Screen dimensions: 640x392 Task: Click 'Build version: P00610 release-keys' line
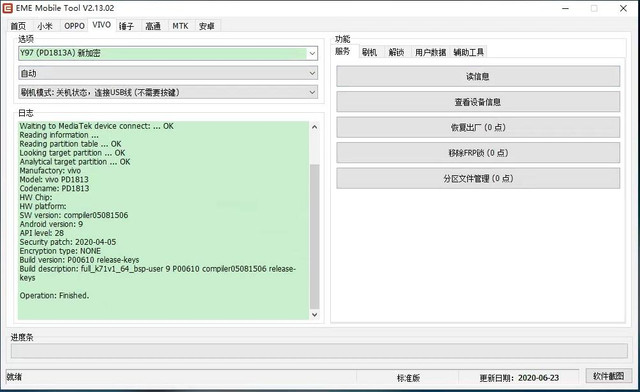click(x=79, y=260)
